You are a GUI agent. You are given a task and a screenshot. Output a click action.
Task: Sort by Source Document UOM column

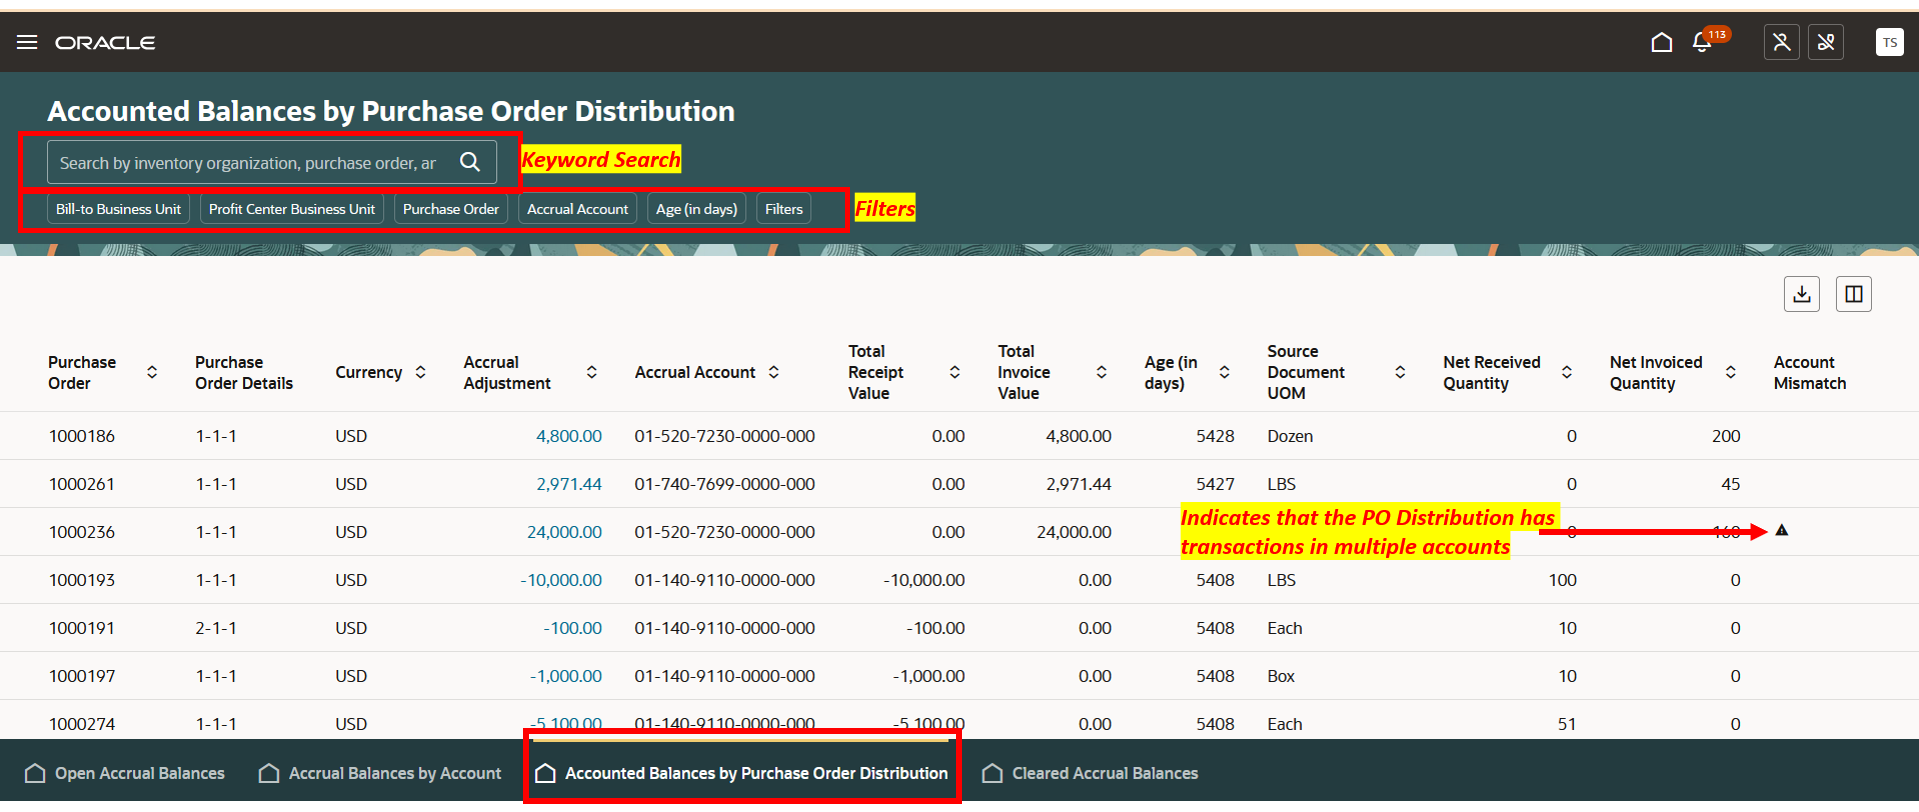point(1401,372)
